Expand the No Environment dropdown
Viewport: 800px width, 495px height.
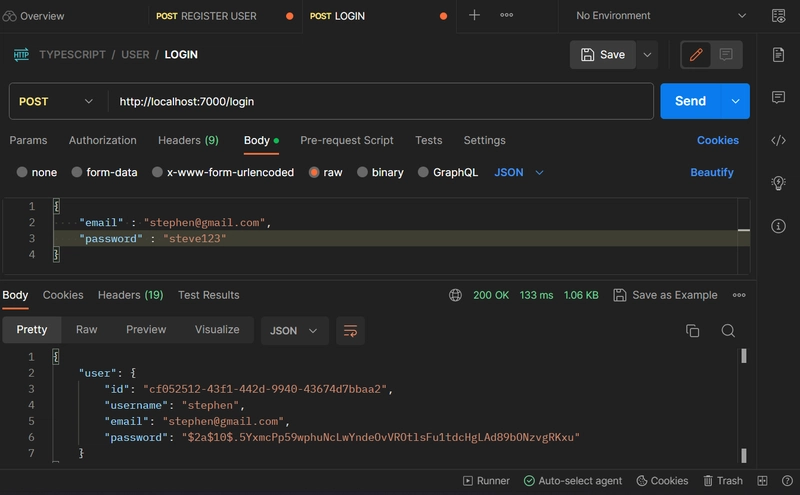(661, 16)
